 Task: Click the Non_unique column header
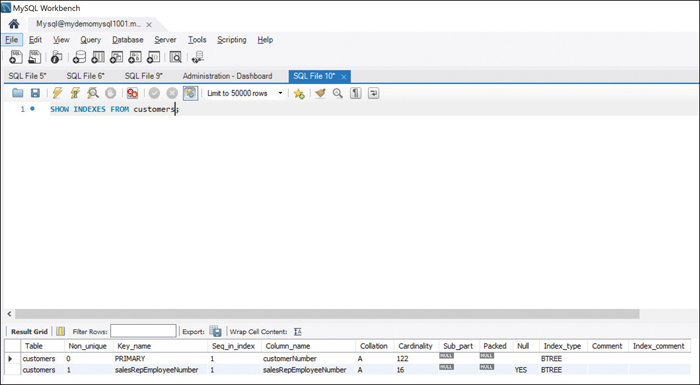88,346
